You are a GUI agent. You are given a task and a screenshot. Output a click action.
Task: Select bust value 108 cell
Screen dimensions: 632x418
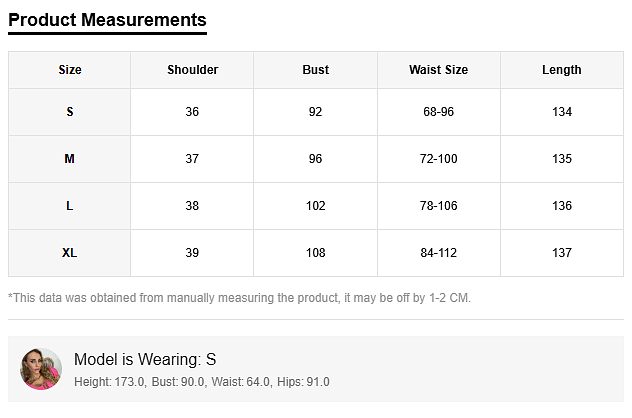click(x=315, y=253)
